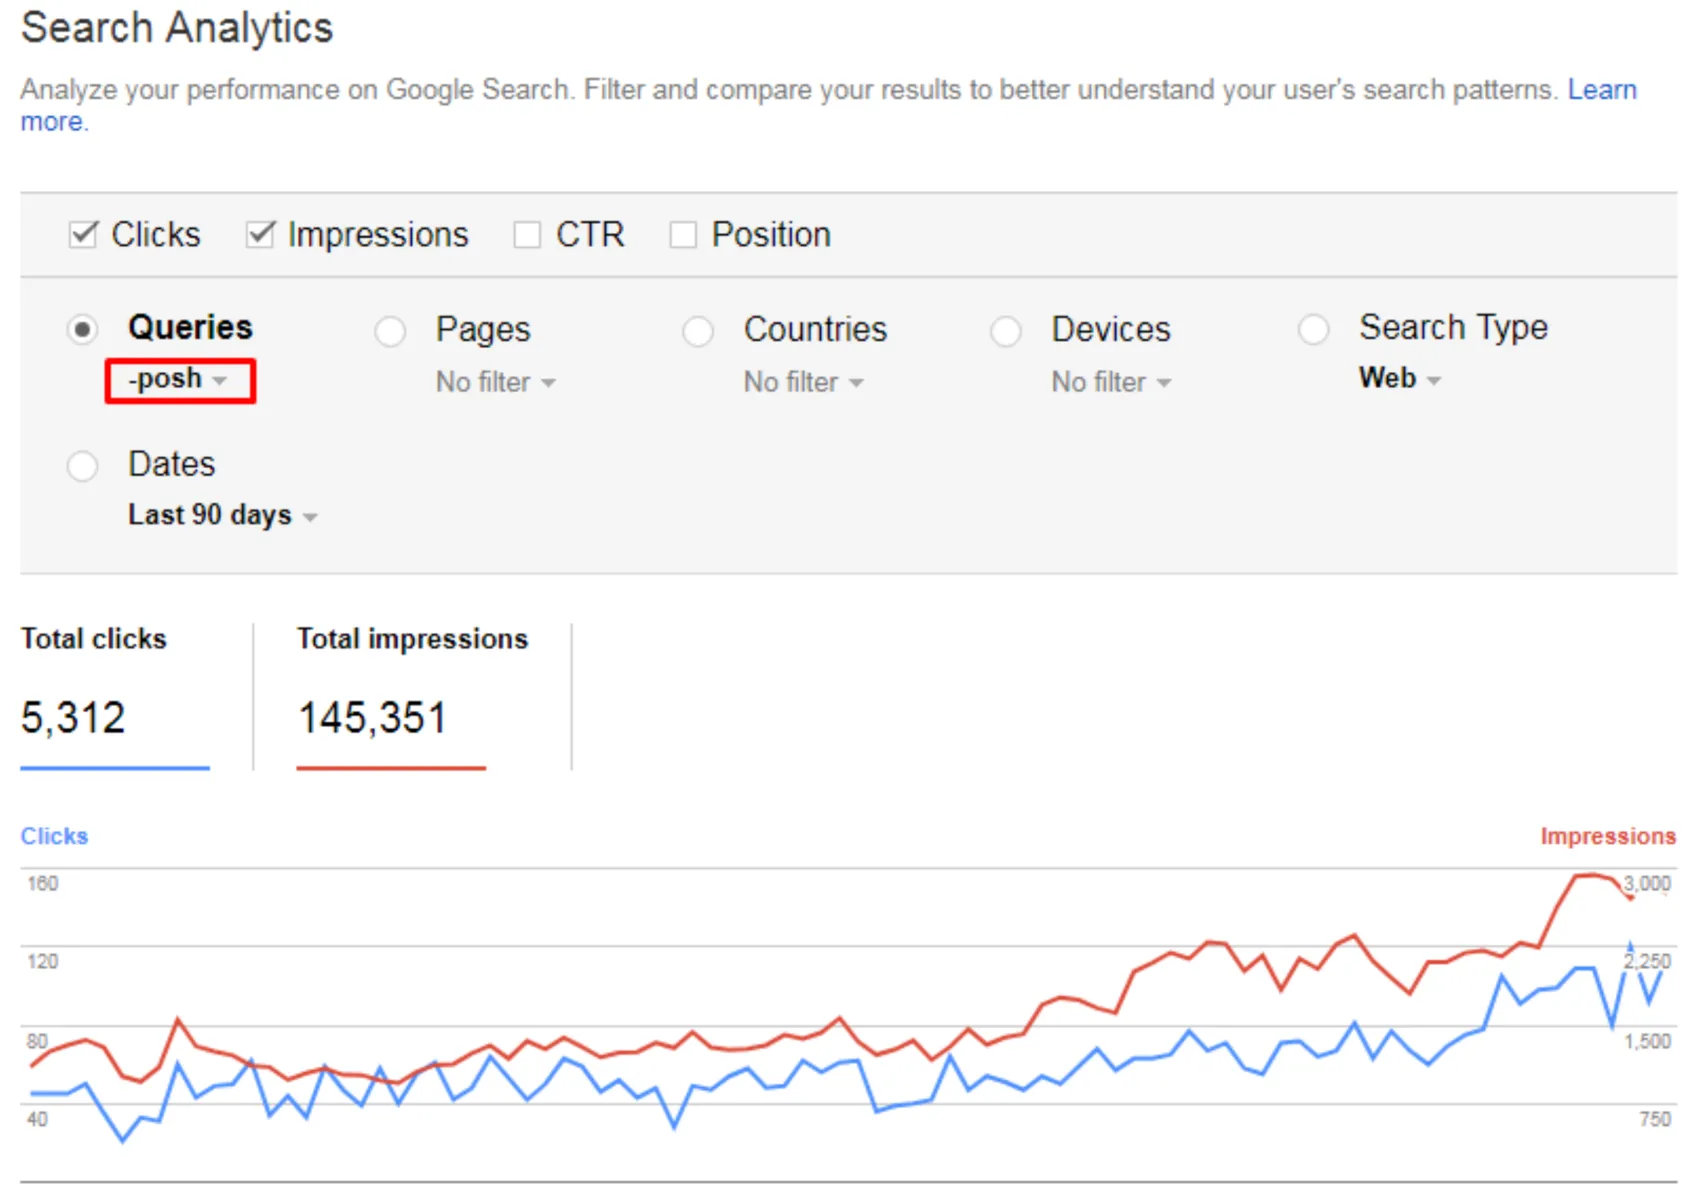
Task: Select the Queries radio button
Action: pos(83,329)
